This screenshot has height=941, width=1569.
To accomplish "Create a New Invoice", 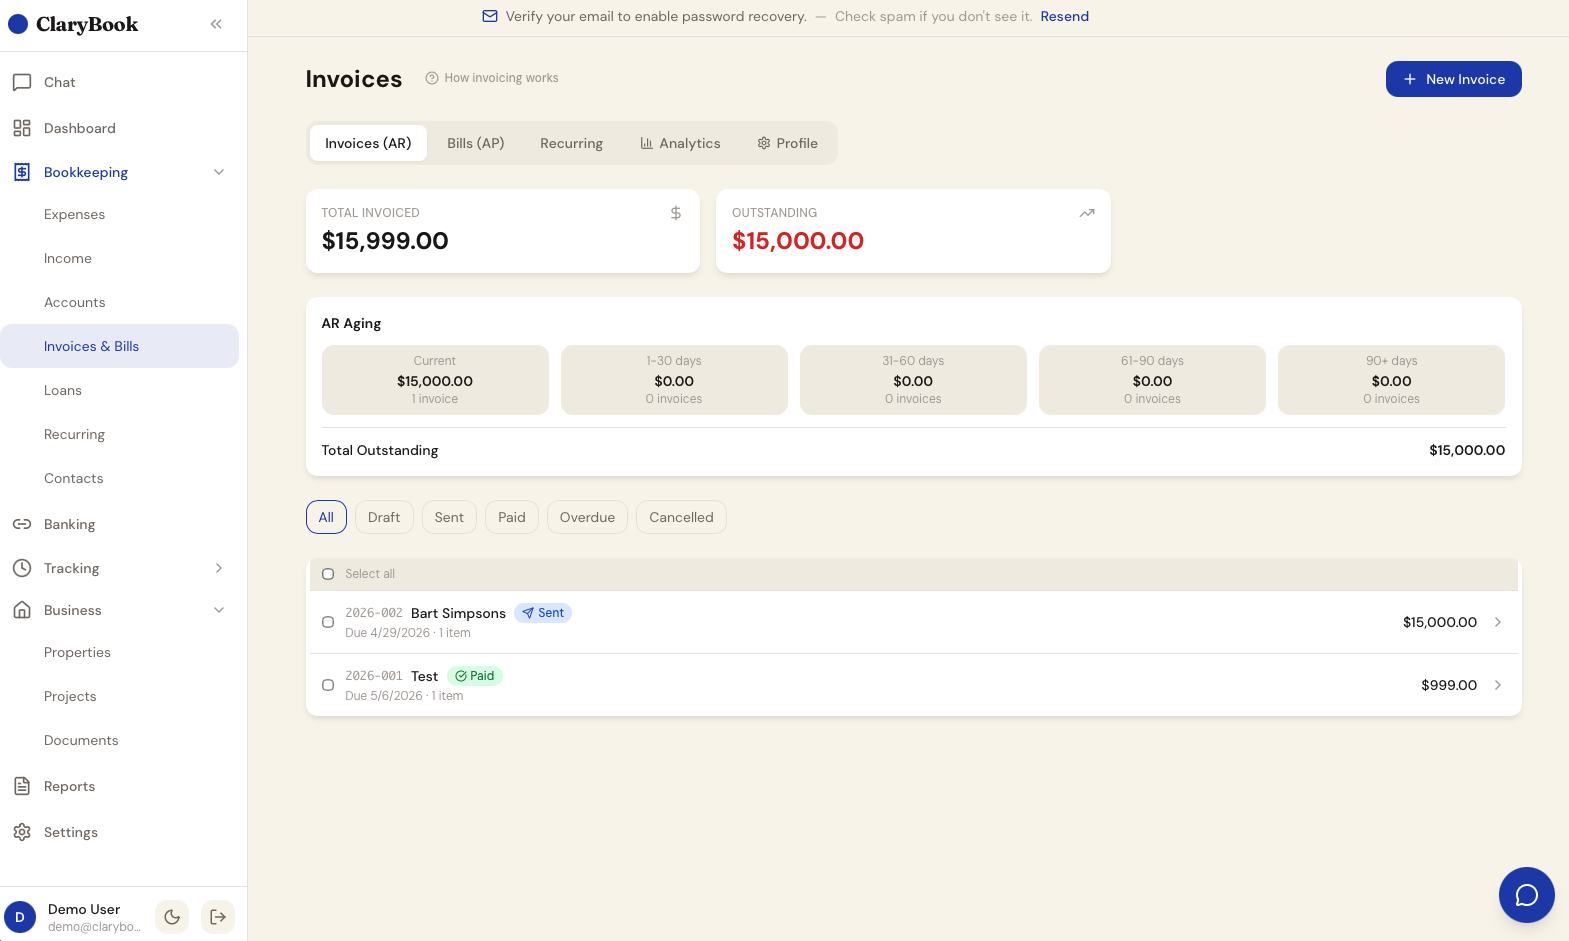I will 1453,79.
